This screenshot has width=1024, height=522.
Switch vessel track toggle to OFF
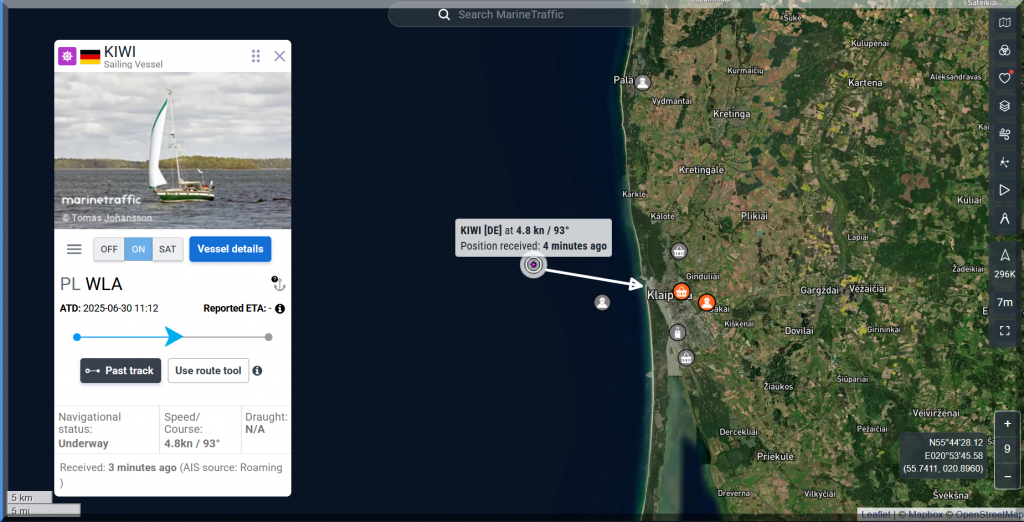pyautogui.click(x=109, y=249)
